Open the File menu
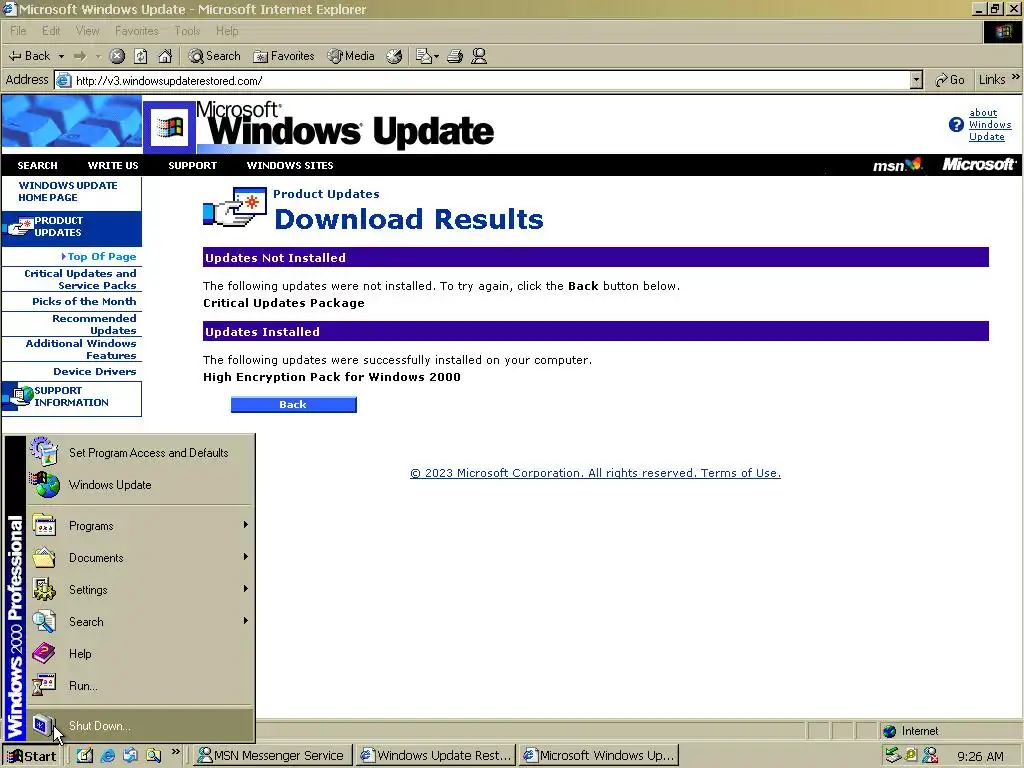The width and height of the screenshot is (1024, 768). pyautogui.click(x=18, y=31)
